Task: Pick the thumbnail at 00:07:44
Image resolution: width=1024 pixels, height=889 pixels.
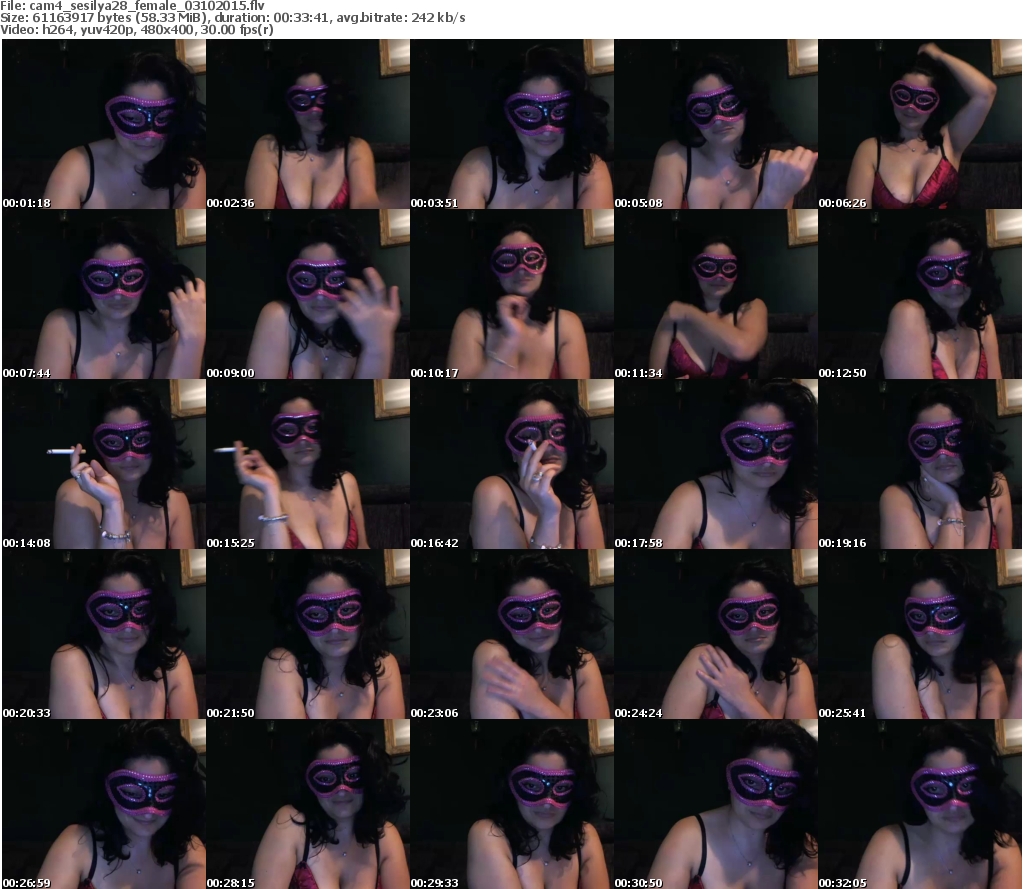Action: 104,294
